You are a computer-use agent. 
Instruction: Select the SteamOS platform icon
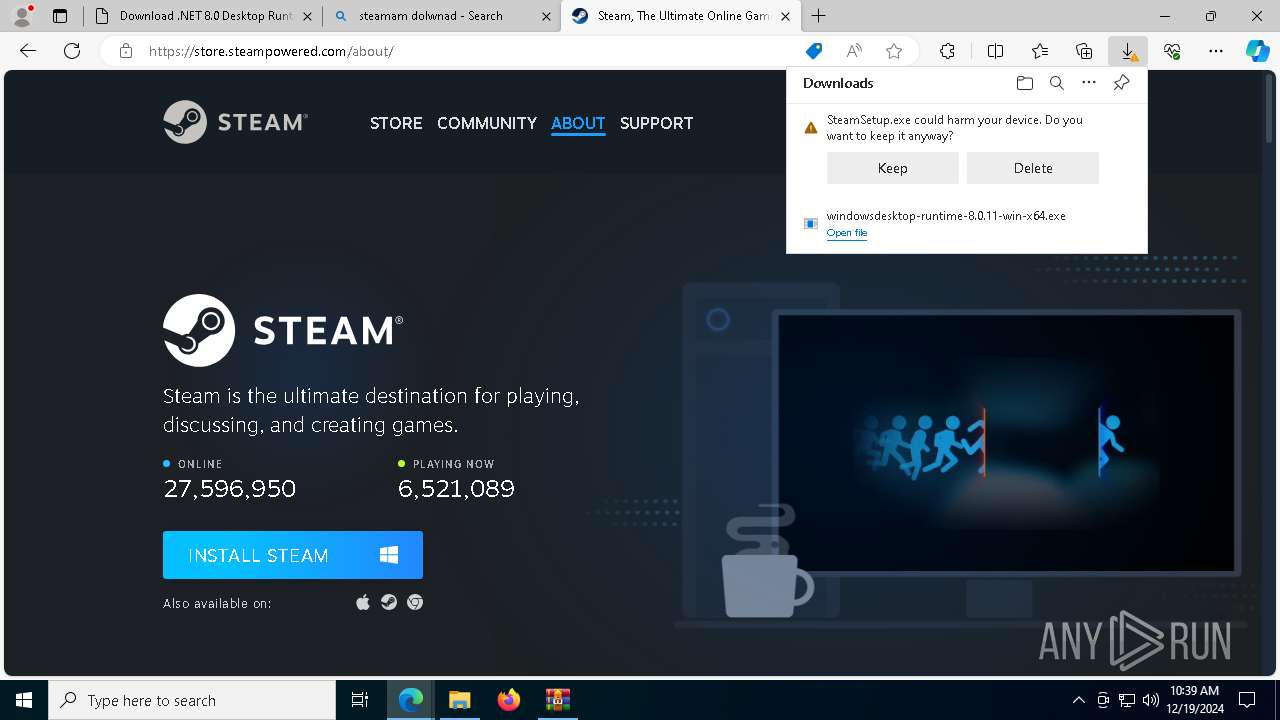[389, 602]
